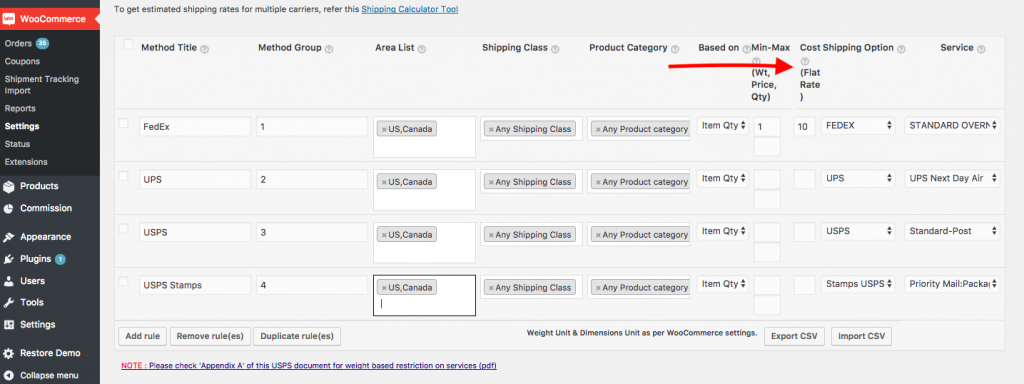Check the USPS rule checkbox
The image size is (1024, 384).
tap(123, 229)
